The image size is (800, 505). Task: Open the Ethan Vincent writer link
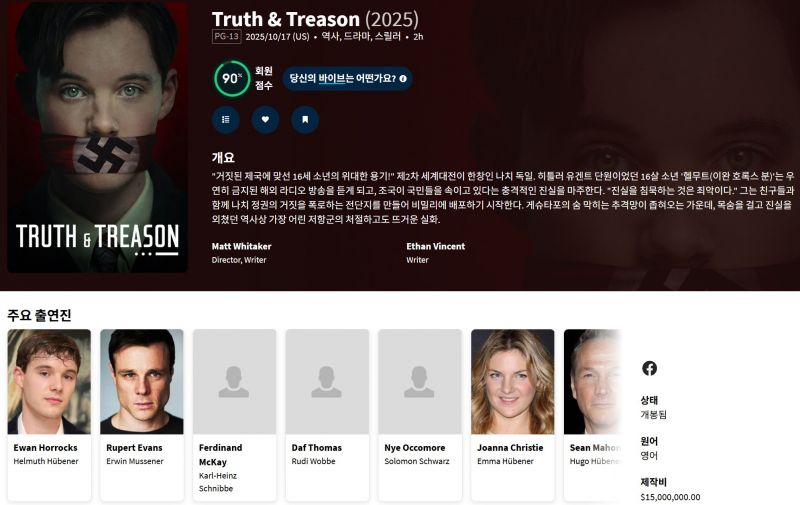click(x=436, y=246)
